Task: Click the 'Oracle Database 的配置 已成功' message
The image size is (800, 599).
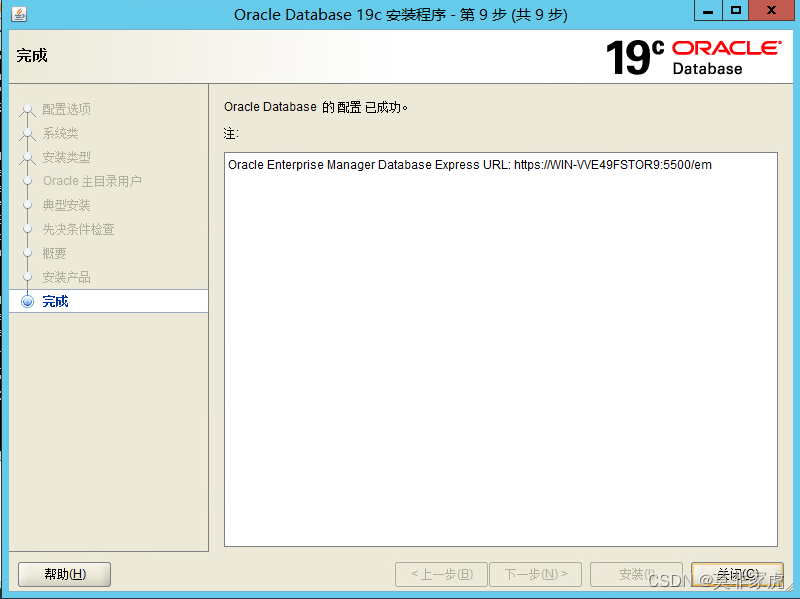Action: click(x=316, y=107)
